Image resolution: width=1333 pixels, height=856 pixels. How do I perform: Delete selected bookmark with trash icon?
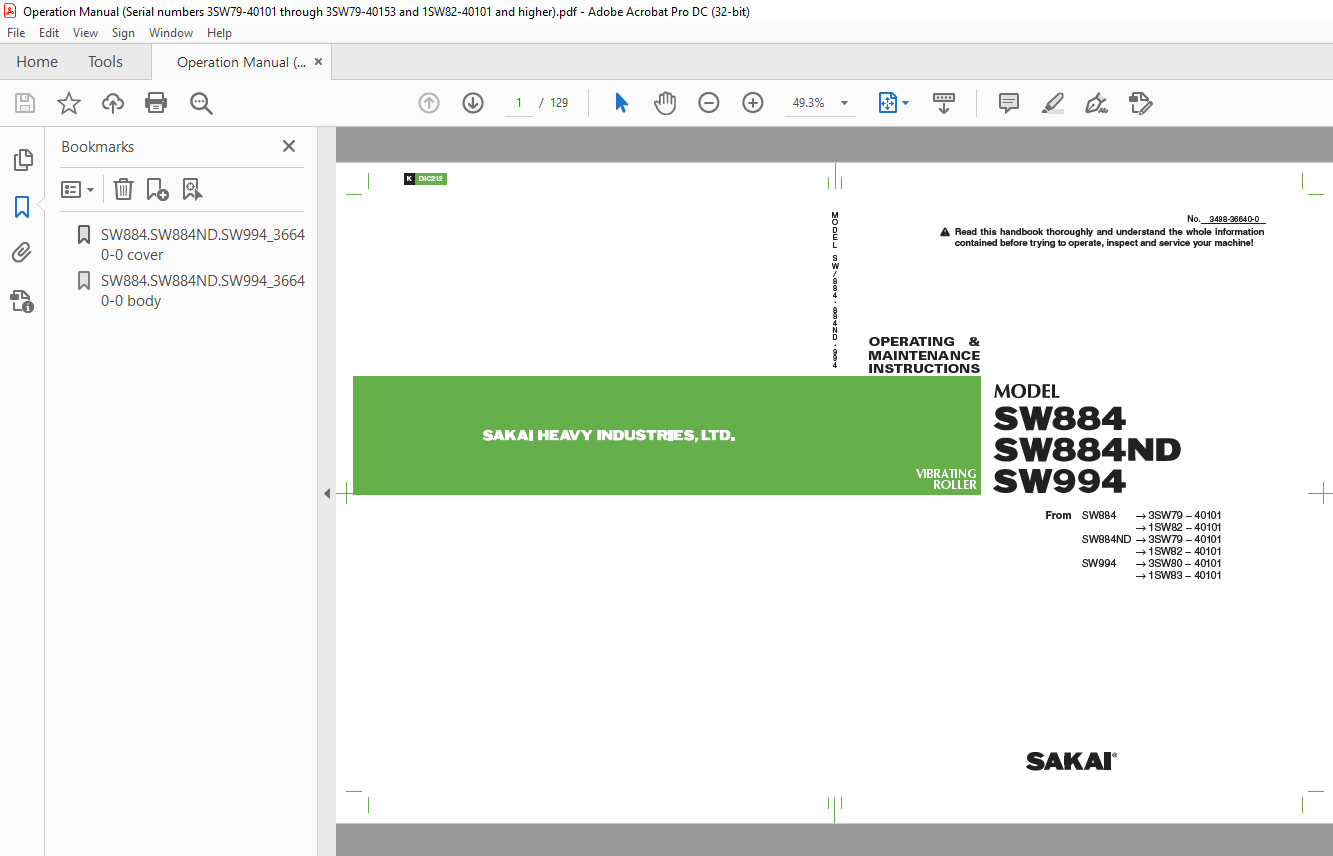pos(123,189)
